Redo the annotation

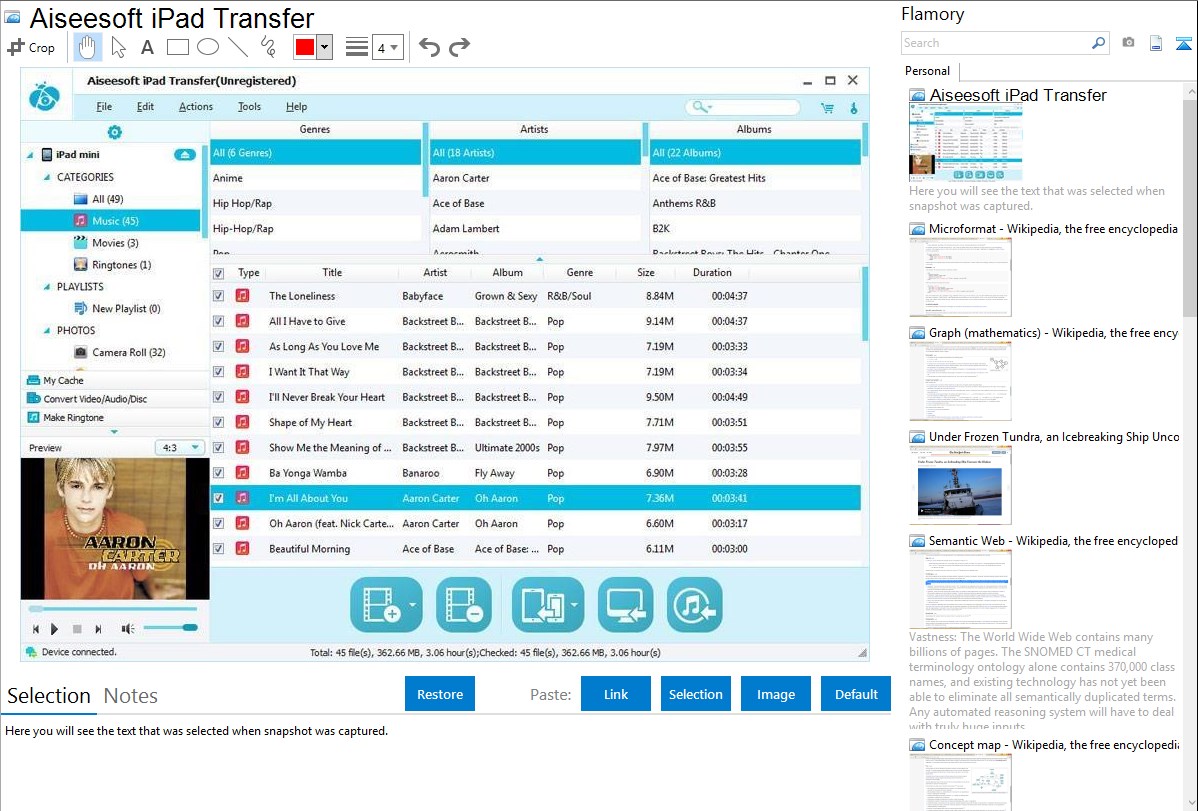click(459, 47)
